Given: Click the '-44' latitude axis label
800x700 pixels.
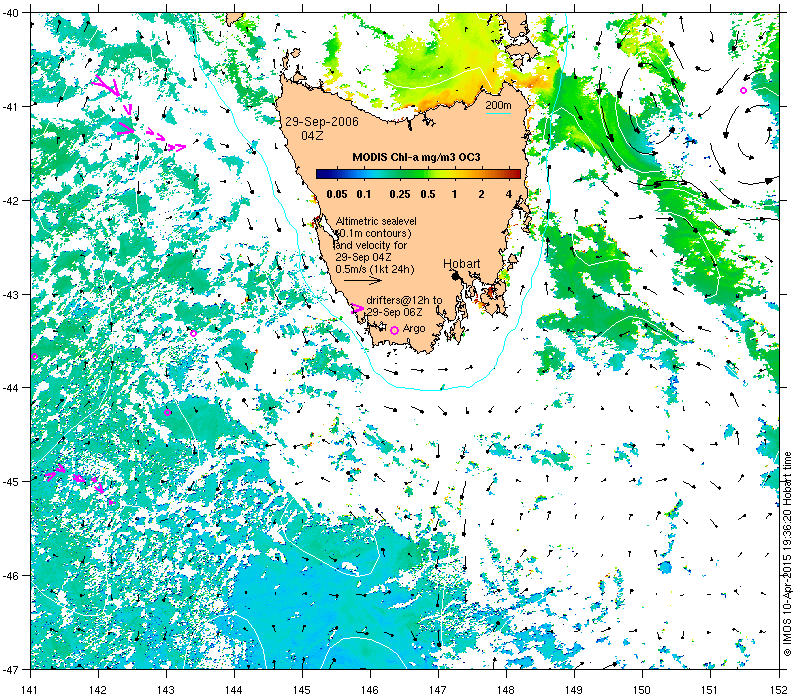Looking at the screenshot, I should (11, 388).
